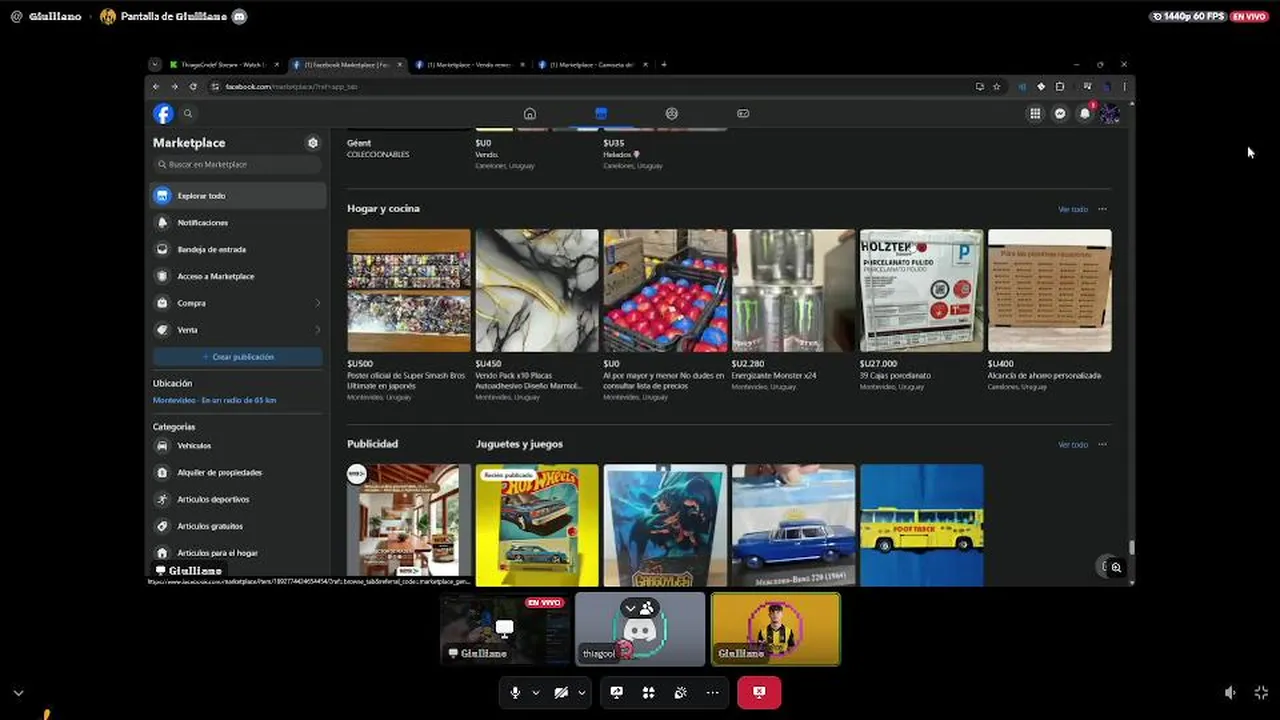This screenshot has width=1280, height=720.
Task: Open the notifications bell icon
Action: pos(1085,114)
